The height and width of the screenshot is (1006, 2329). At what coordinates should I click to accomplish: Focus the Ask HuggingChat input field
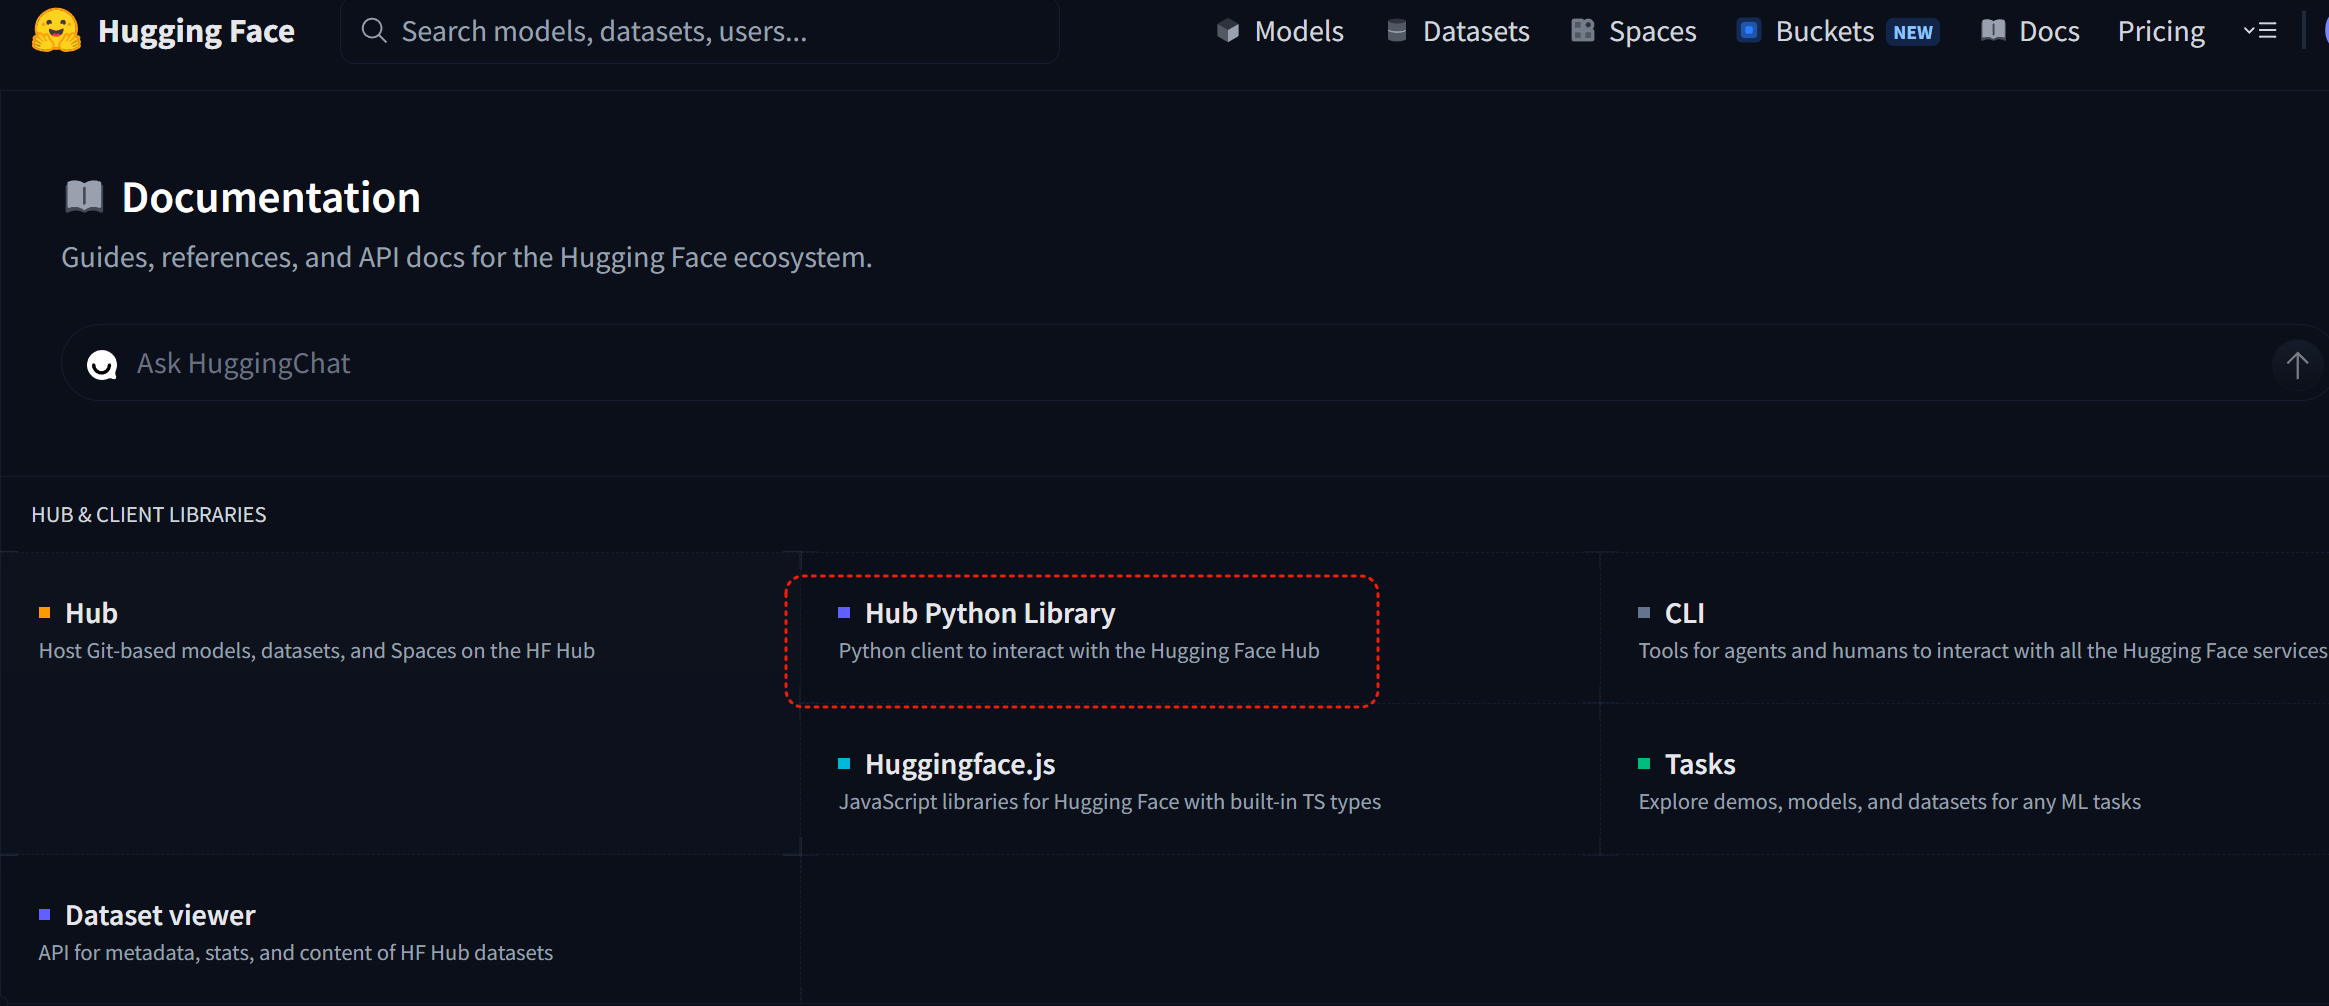coord(1195,363)
